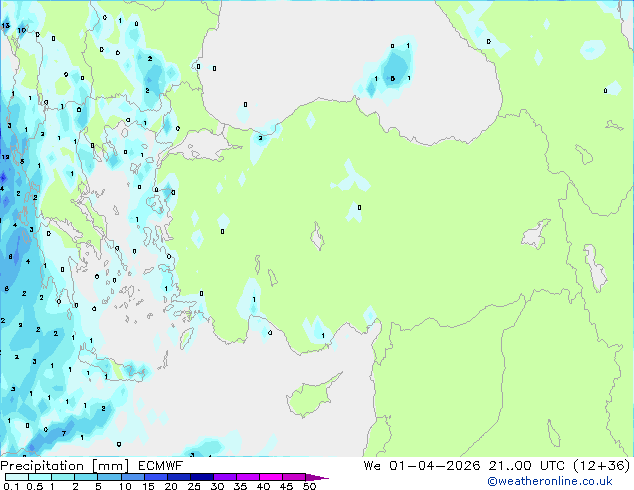Click legend tick label '0.1'
Screen dimensions: 634x490
tap(11, 486)
